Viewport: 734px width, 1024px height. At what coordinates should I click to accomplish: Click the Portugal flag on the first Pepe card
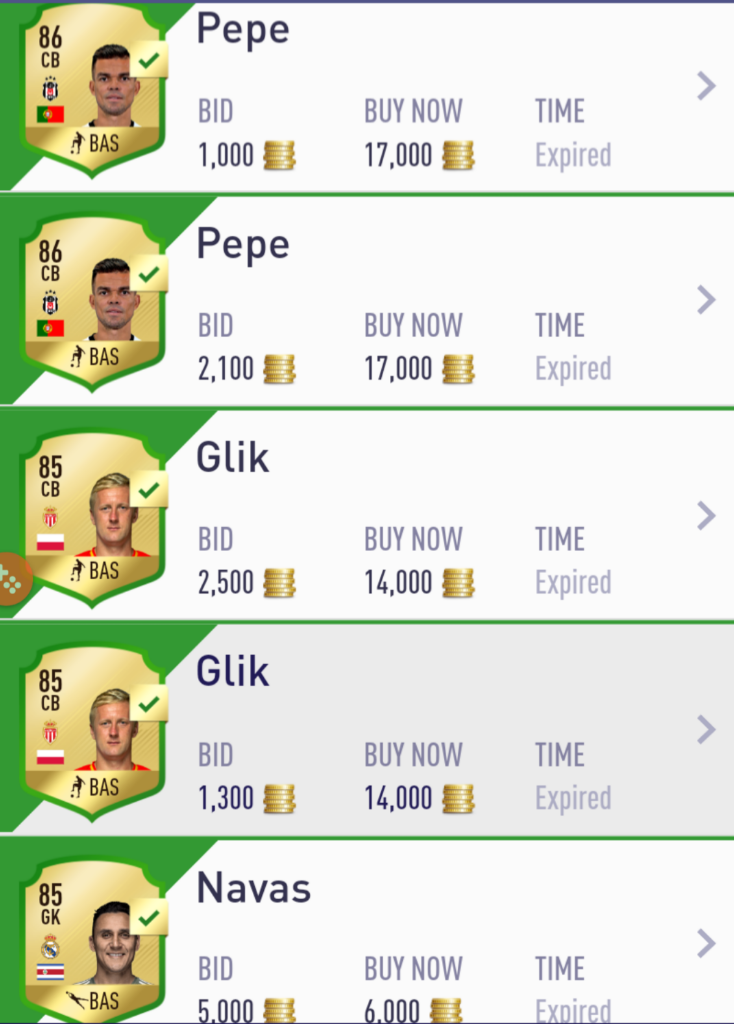pos(50,114)
